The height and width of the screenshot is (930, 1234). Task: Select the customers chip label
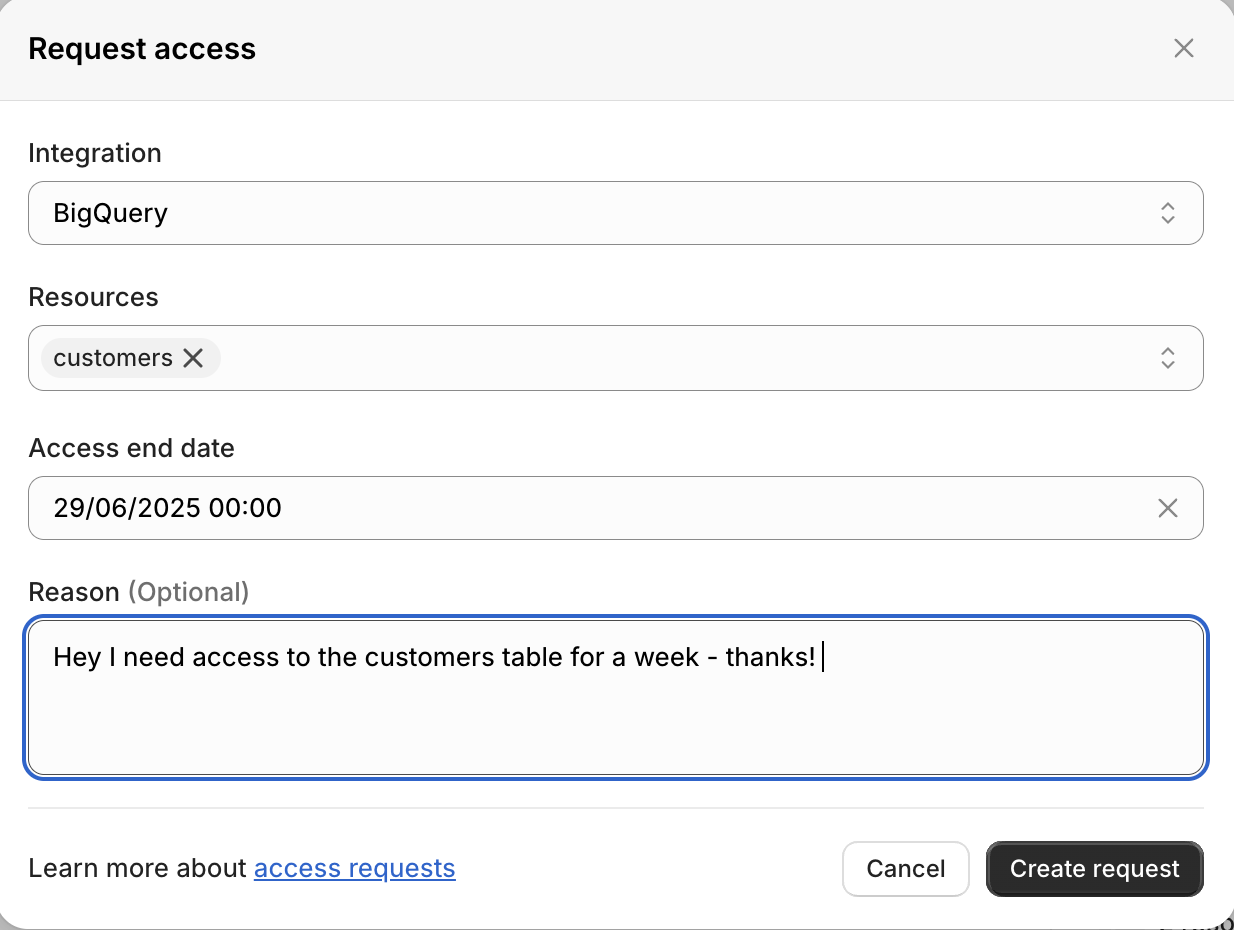113,358
